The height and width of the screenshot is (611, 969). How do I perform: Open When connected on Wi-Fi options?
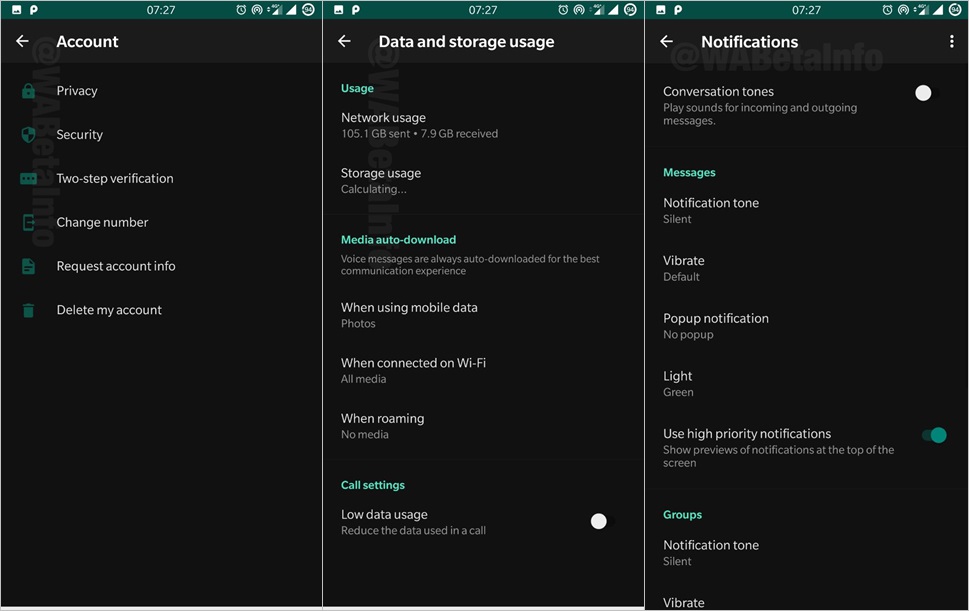(x=413, y=370)
